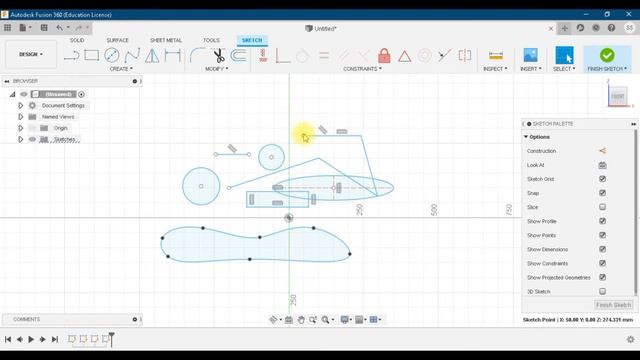Open the INSPECT dropdown menu
640x360 pixels.
[x=496, y=69]
